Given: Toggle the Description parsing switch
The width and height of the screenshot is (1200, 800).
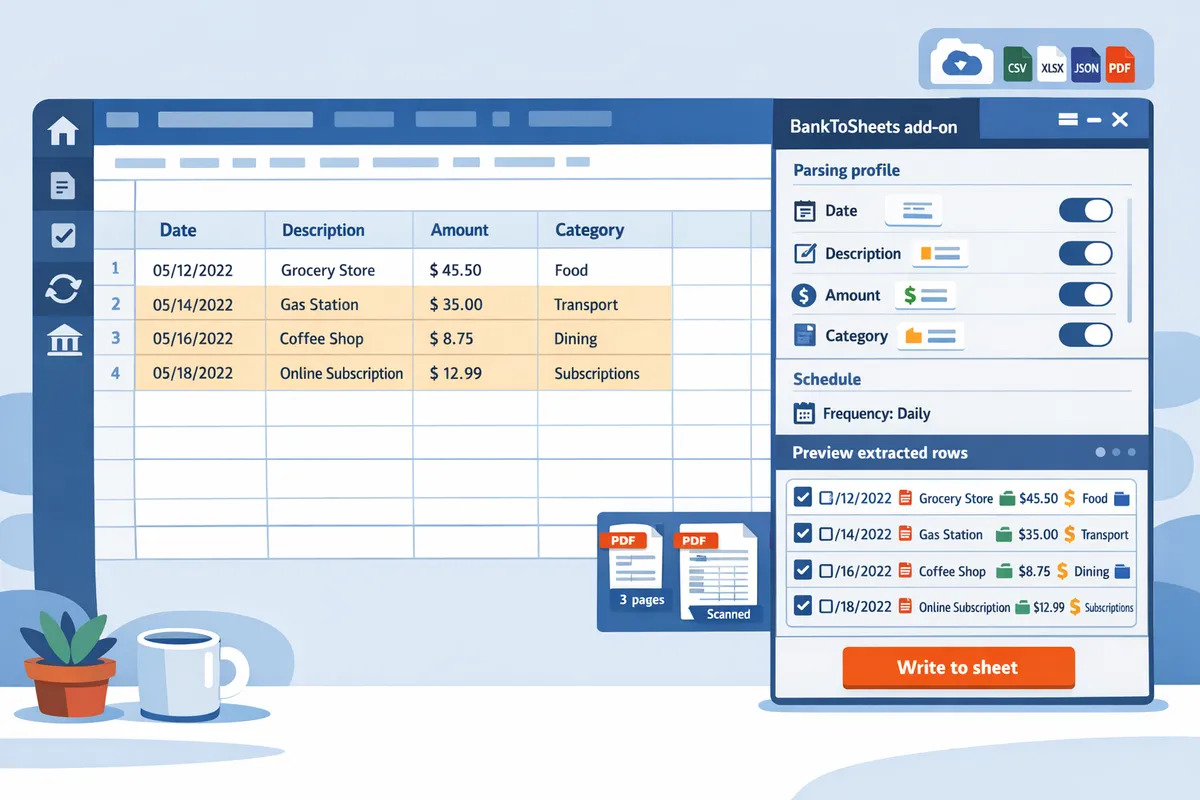Looking at the screenshot, I should [1085, 252].
